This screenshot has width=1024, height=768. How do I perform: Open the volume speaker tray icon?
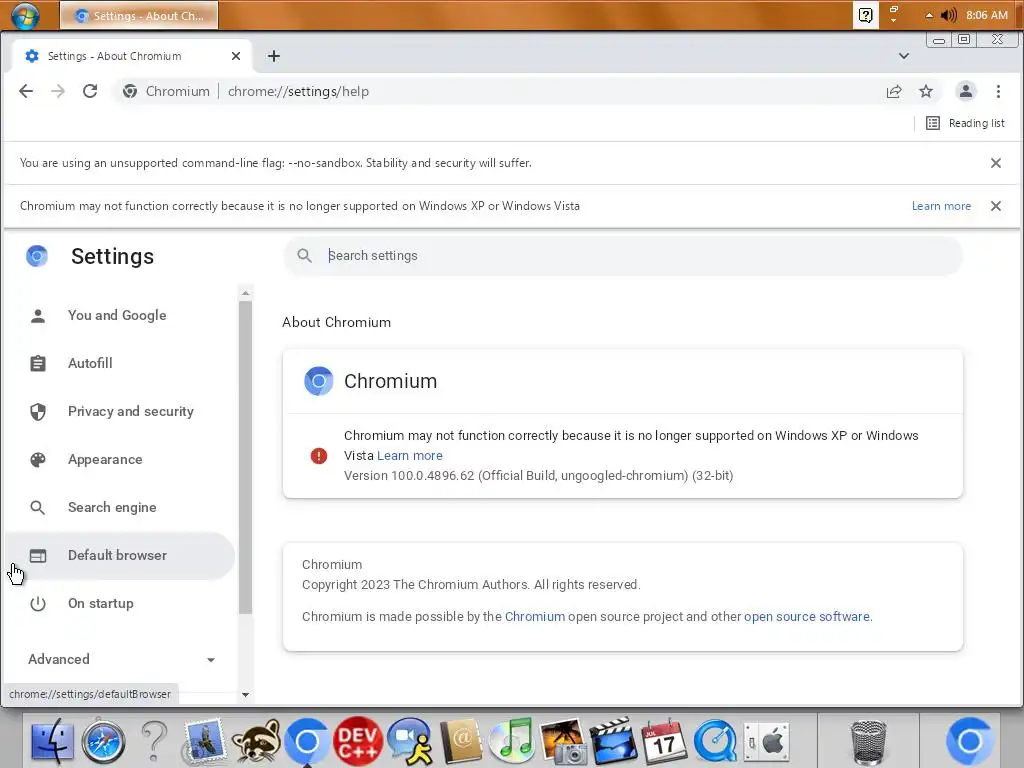(948, 15)
